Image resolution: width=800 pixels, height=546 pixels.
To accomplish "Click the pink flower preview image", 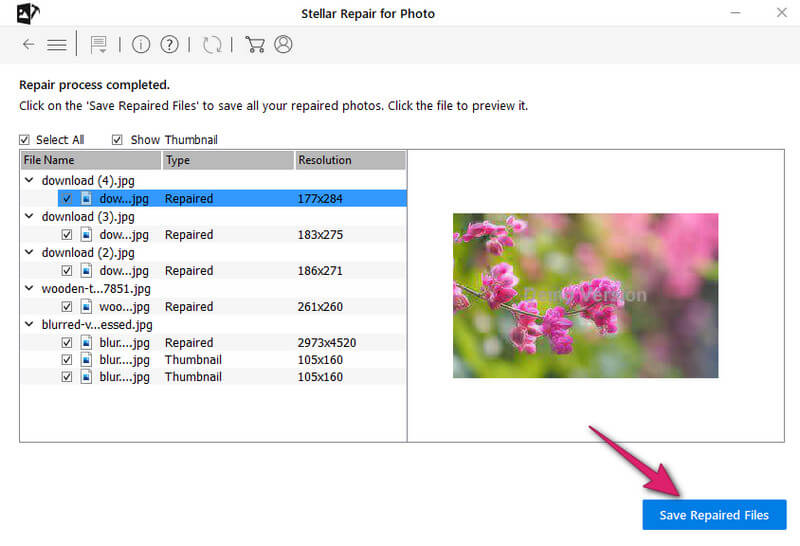I will pos(585,295).
